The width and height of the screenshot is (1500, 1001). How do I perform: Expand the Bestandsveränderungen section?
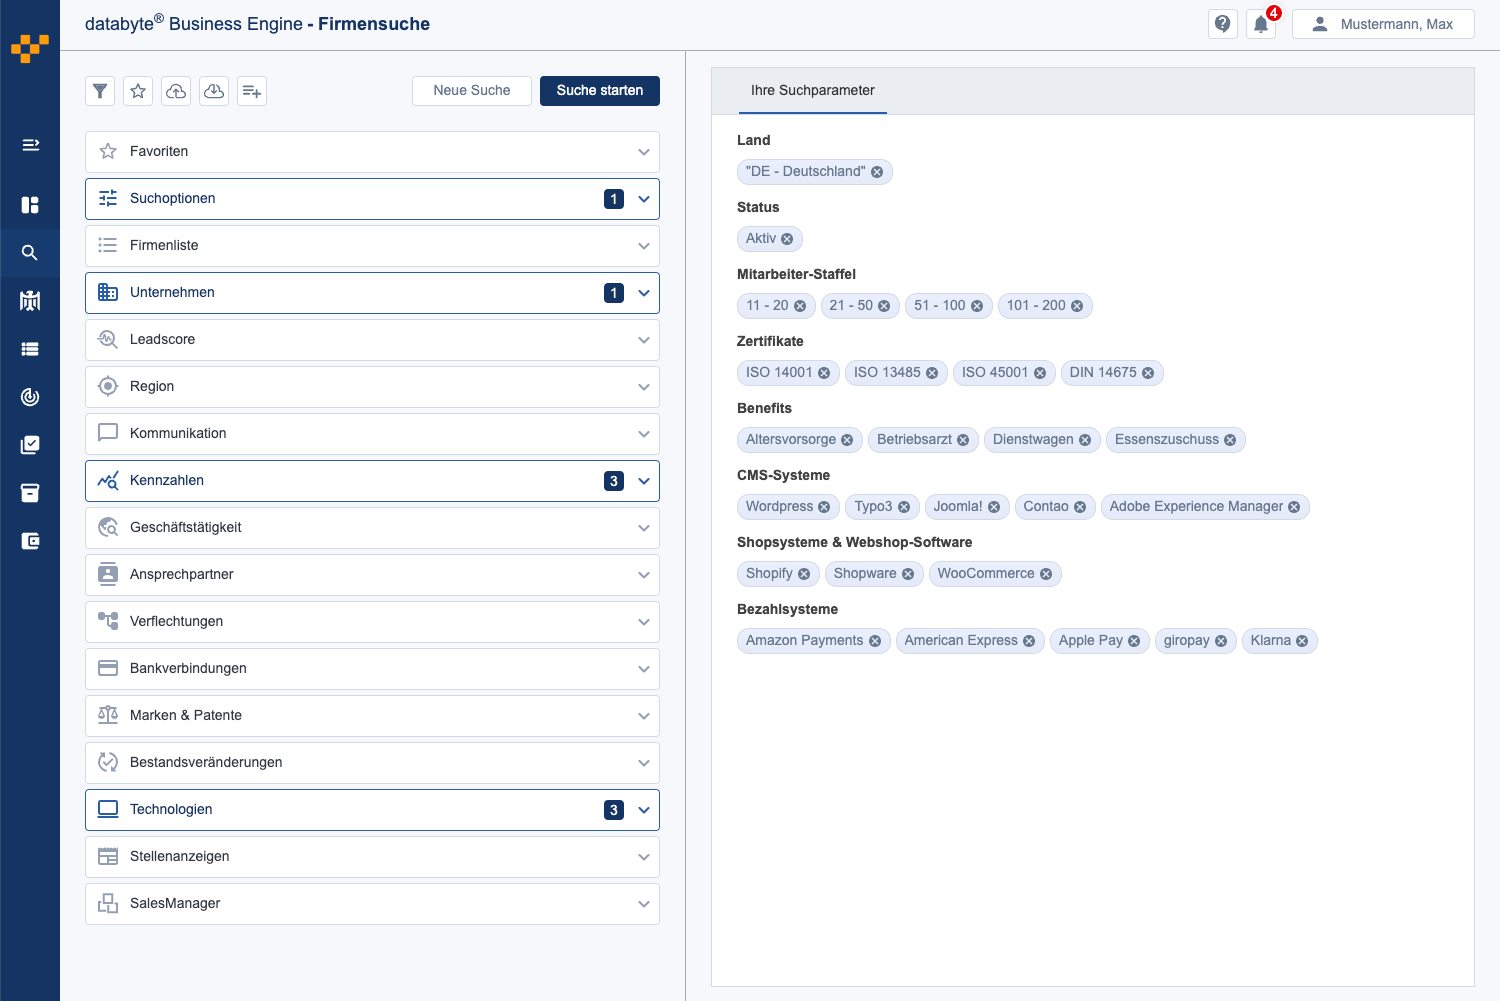click(372, 763)
